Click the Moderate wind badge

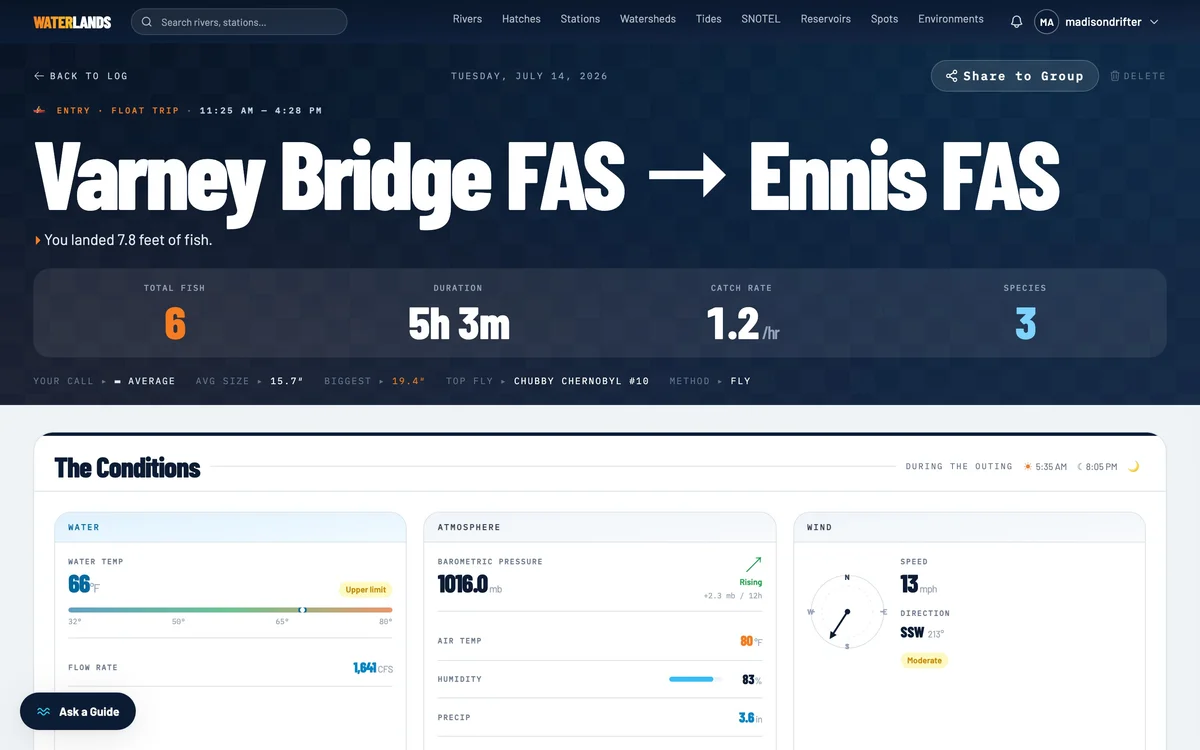pyautogui.click(x=924, y=660)
